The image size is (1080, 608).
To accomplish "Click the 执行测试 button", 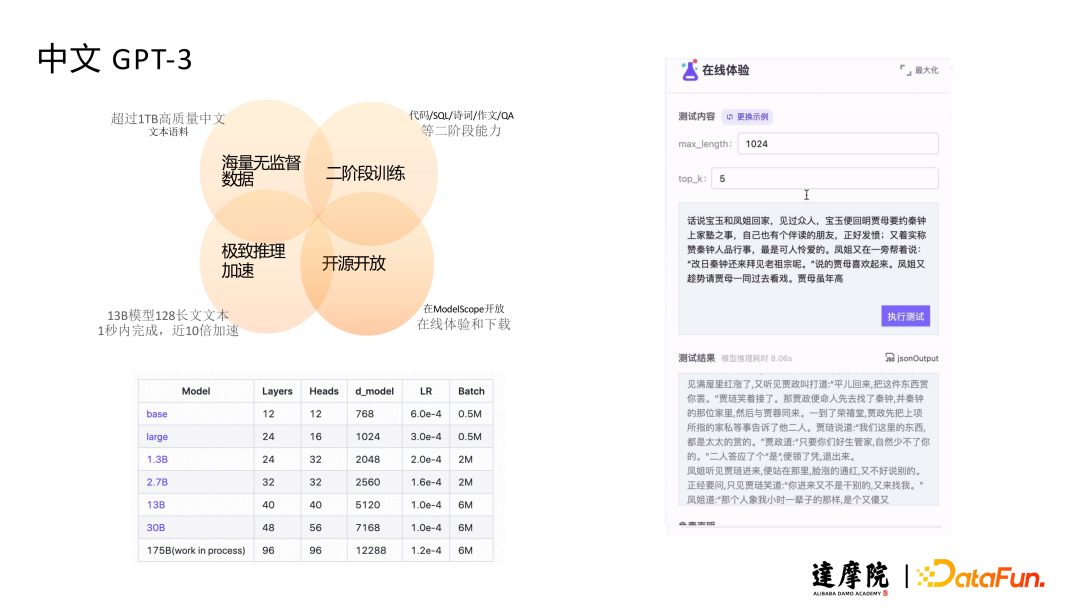I will [x=905, y=316].
